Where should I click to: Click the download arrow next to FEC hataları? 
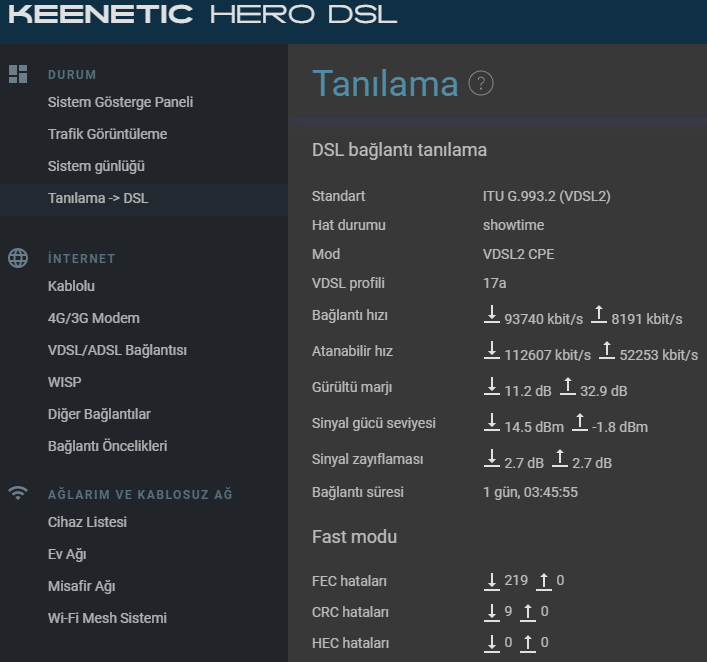[x=491, y=581]
